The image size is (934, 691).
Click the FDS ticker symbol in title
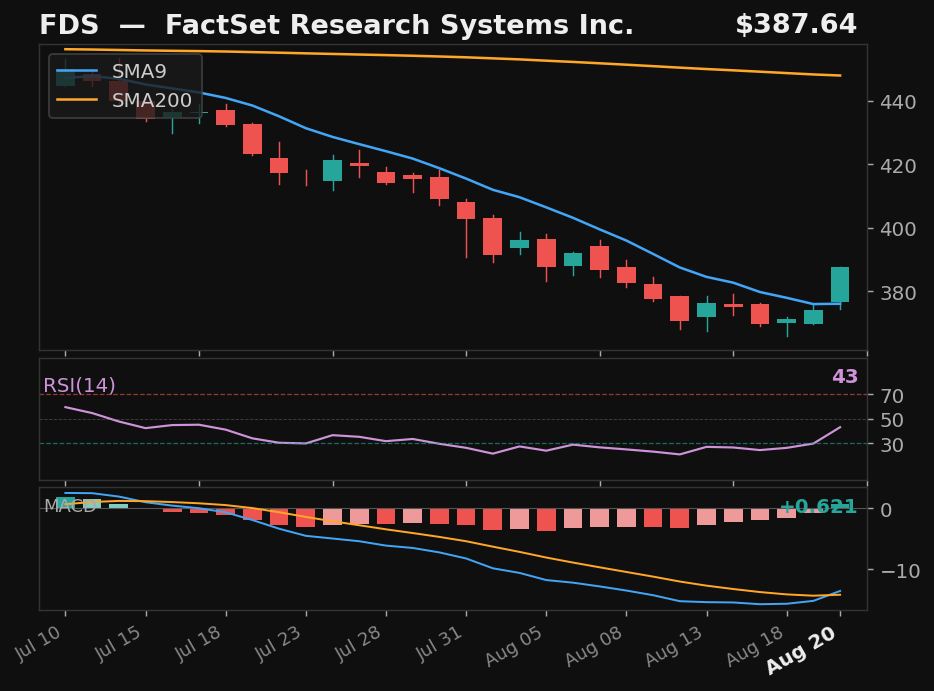[69, 25]
